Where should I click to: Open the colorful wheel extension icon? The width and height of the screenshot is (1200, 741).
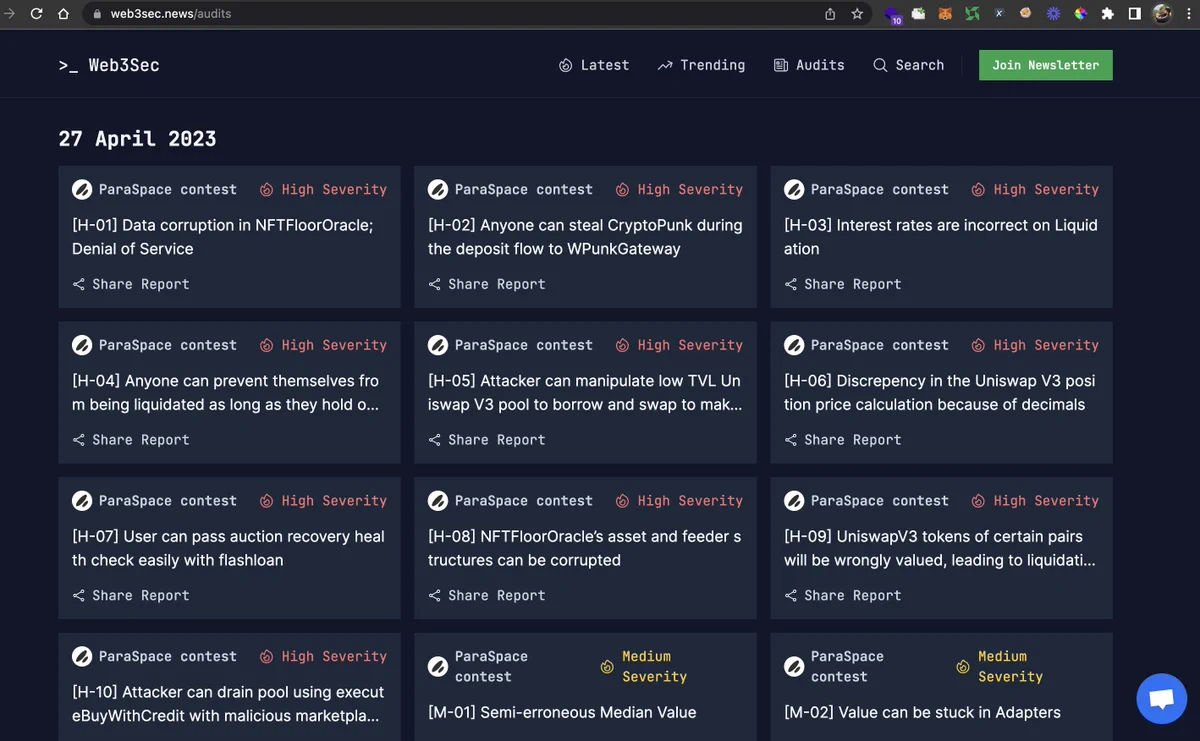[1080, 14]
